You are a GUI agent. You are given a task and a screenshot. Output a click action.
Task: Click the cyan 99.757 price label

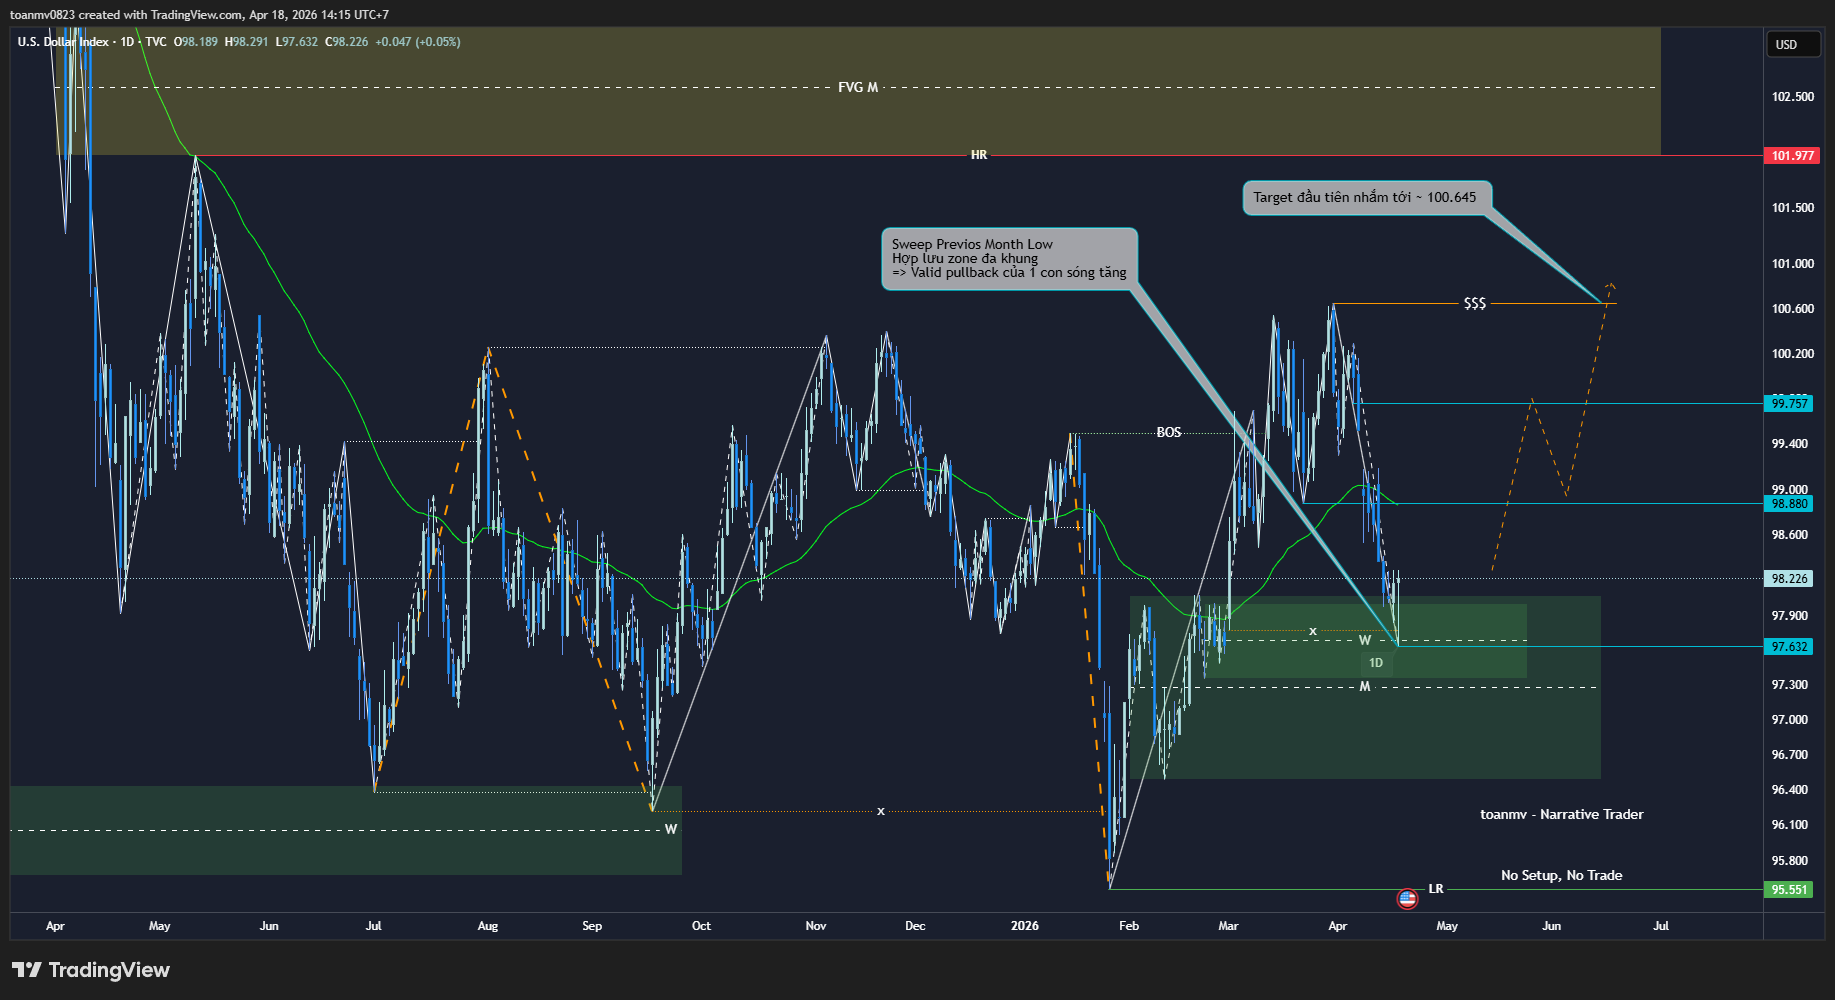[1789, 403]
